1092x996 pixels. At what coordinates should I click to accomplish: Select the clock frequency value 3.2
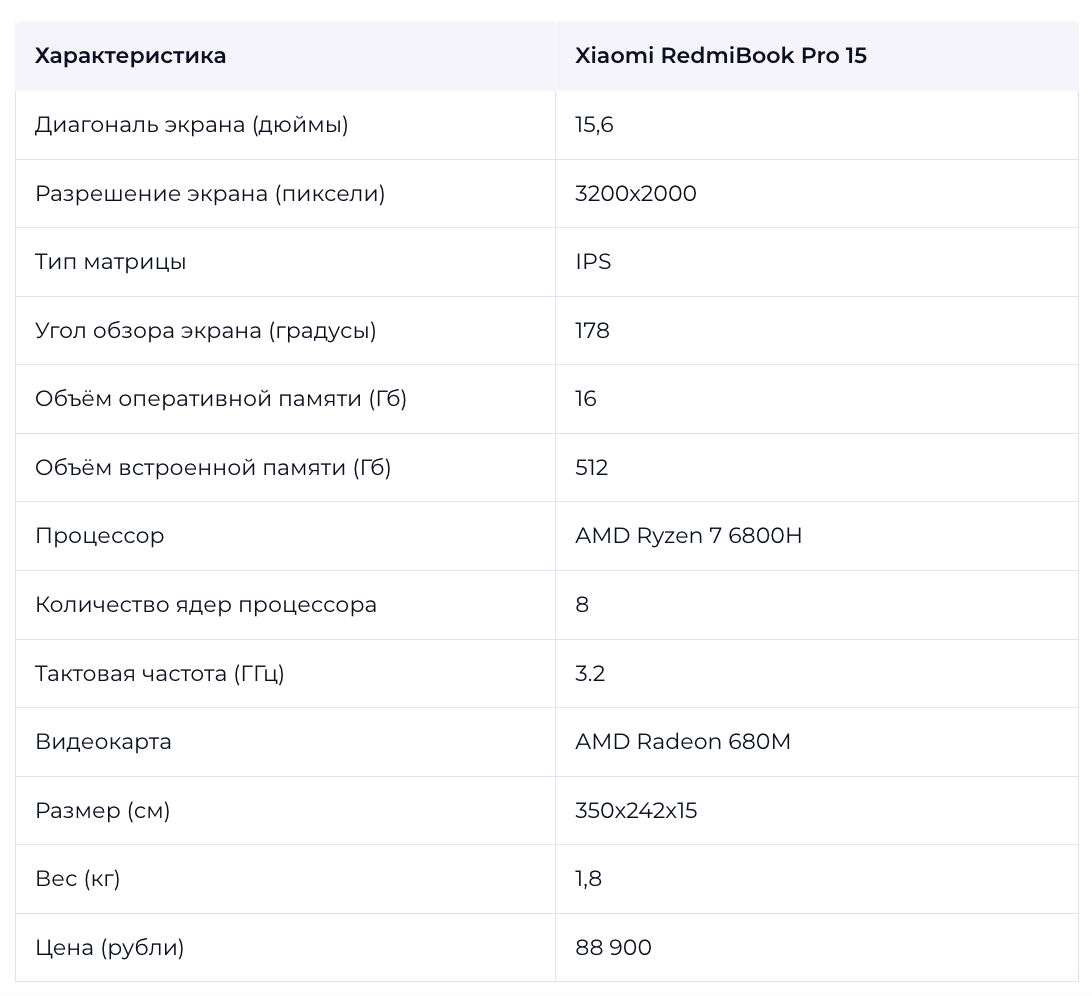[x=590, y=674]
